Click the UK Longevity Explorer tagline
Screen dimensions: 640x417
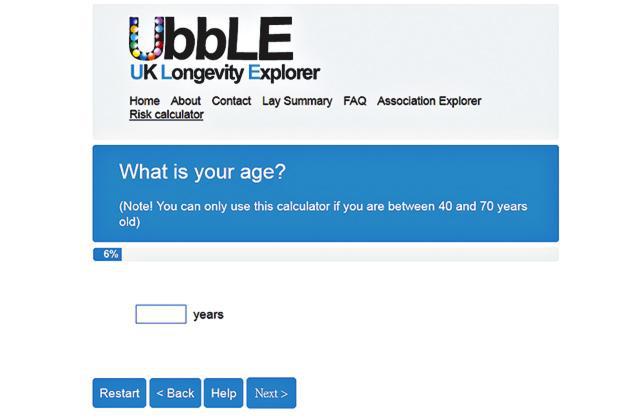coord(224,73)
